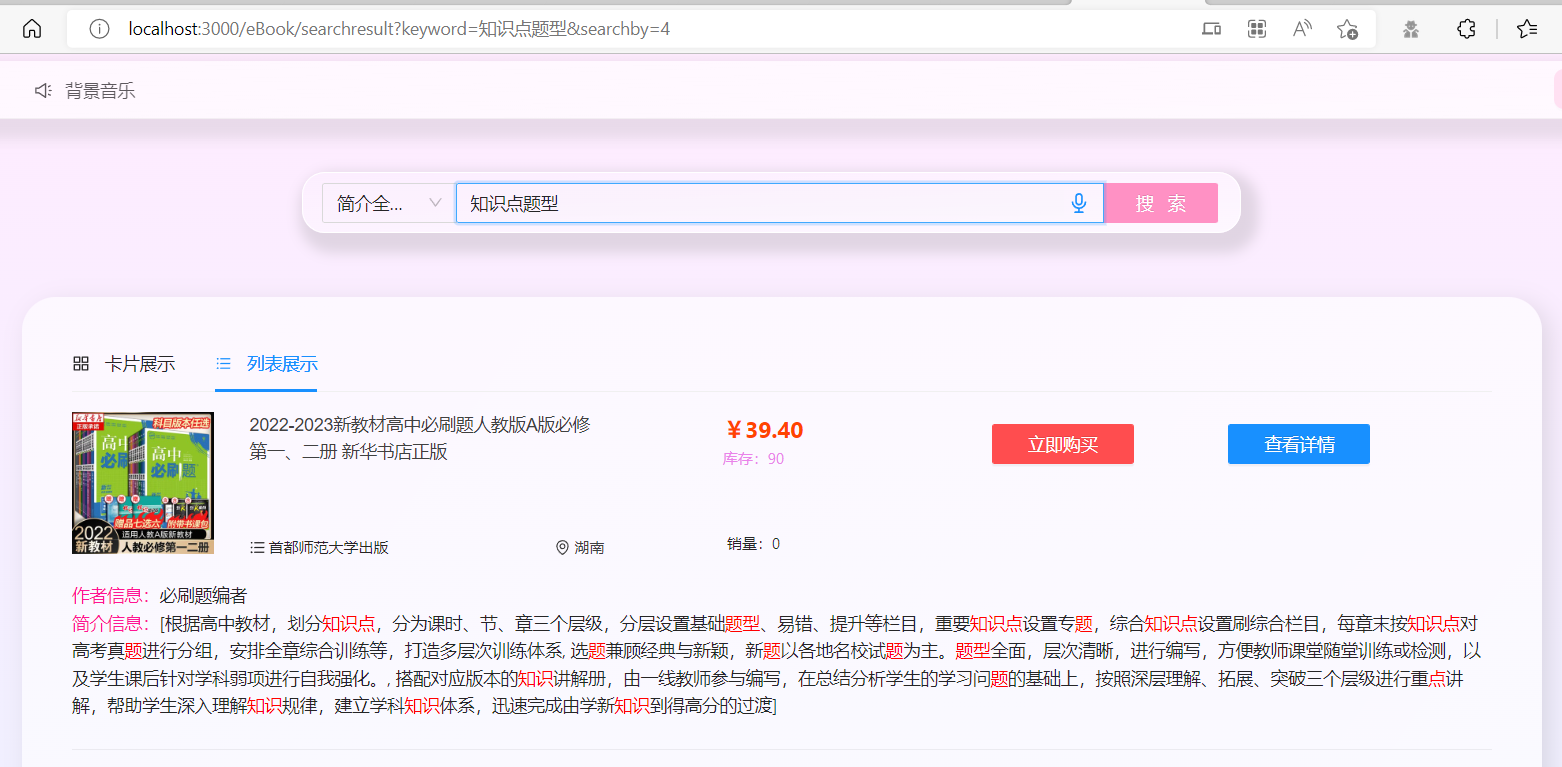The width and height of the screenshot is (1562, 767).
Task: Click the blue 查看详情 button
Action: pos(1298,444)
